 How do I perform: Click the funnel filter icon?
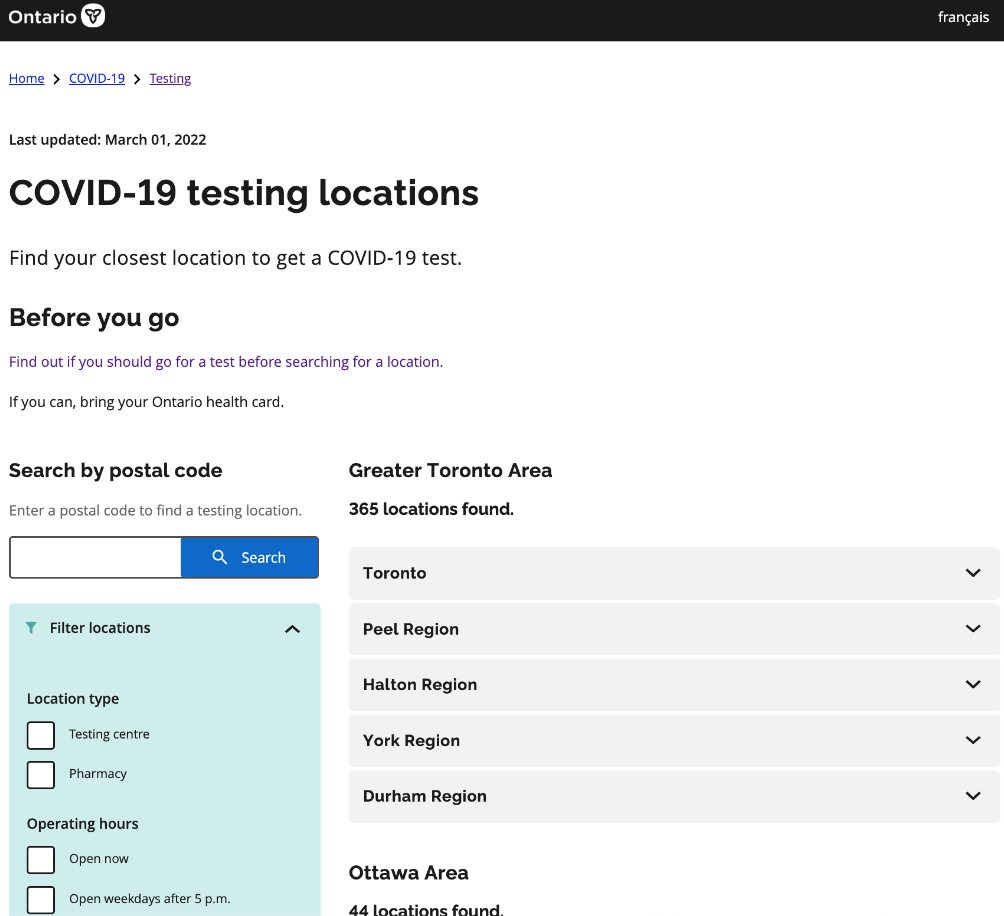click(31, 628)
